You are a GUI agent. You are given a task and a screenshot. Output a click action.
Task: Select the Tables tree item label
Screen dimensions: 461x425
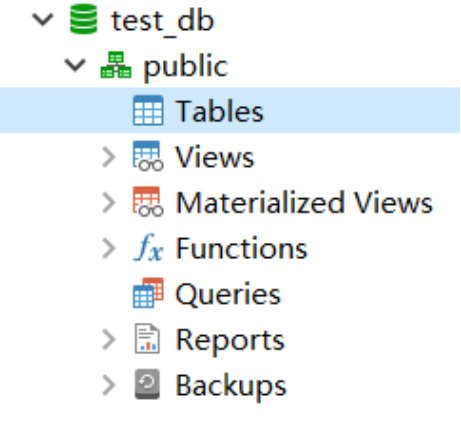[220, 111]
